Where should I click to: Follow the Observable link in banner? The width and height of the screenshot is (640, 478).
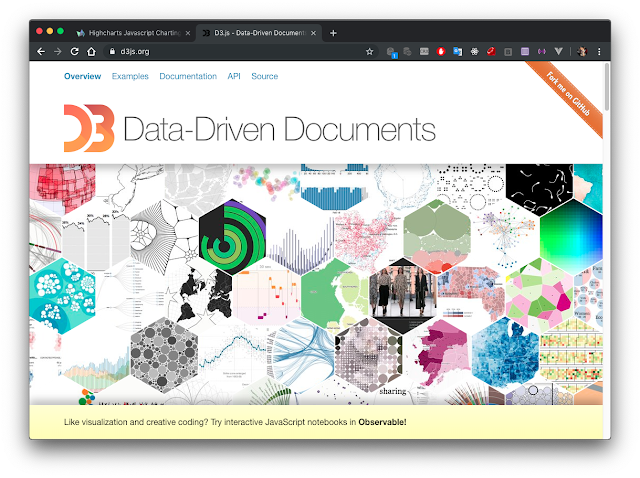(382, 422)
